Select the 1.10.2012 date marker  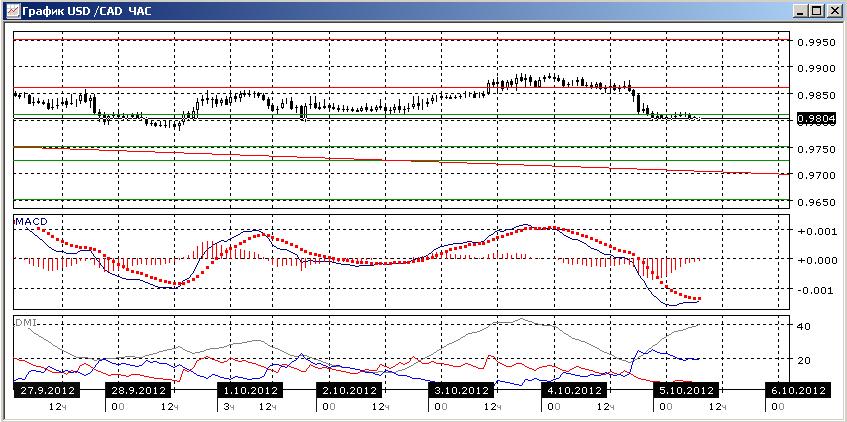pos(250,390)
